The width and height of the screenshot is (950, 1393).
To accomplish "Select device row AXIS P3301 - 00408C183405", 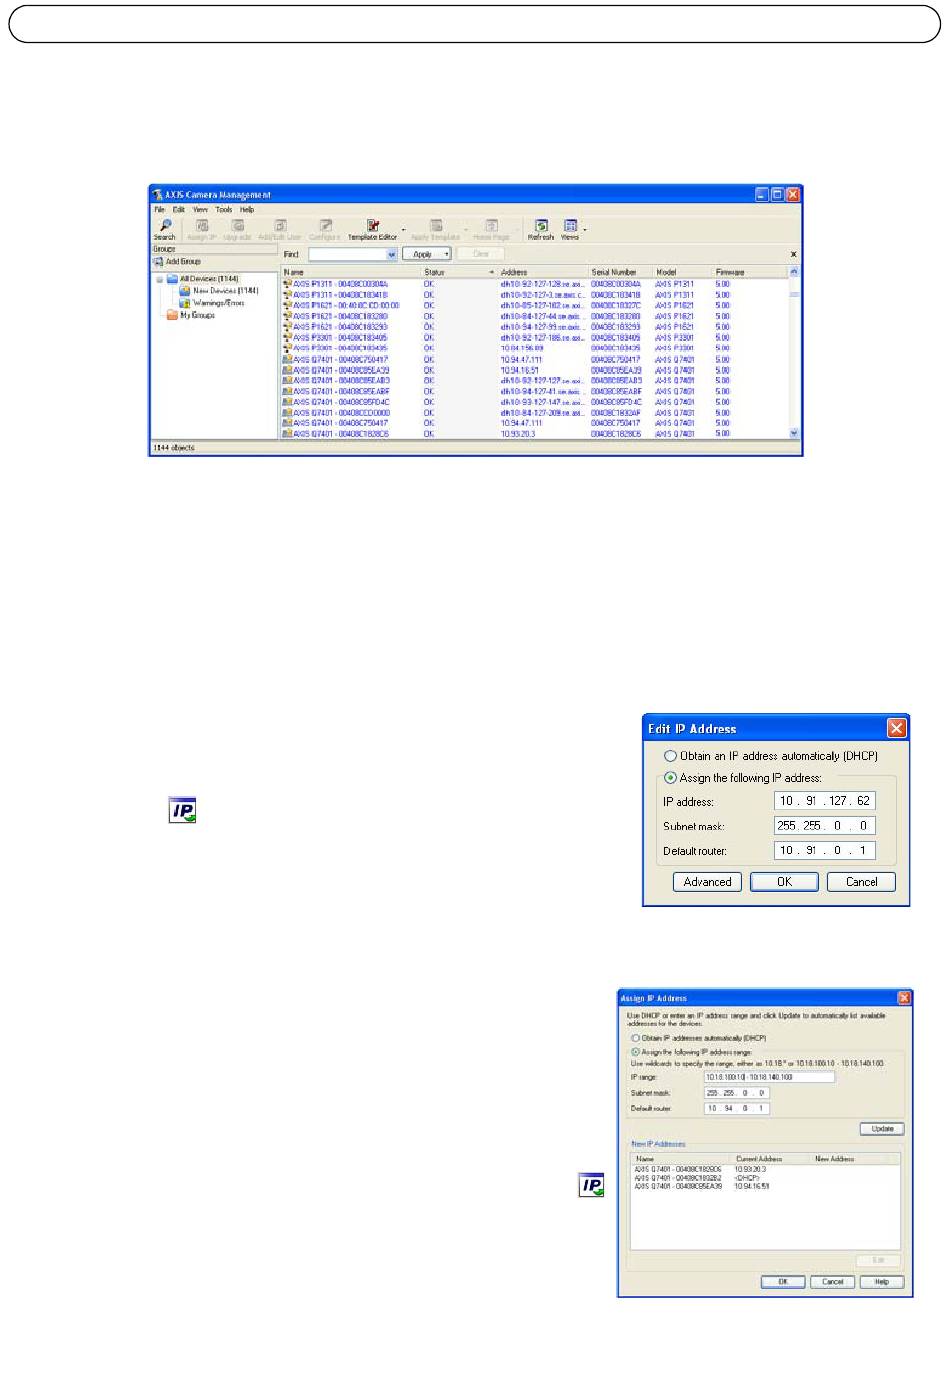I will click(534, 338).
